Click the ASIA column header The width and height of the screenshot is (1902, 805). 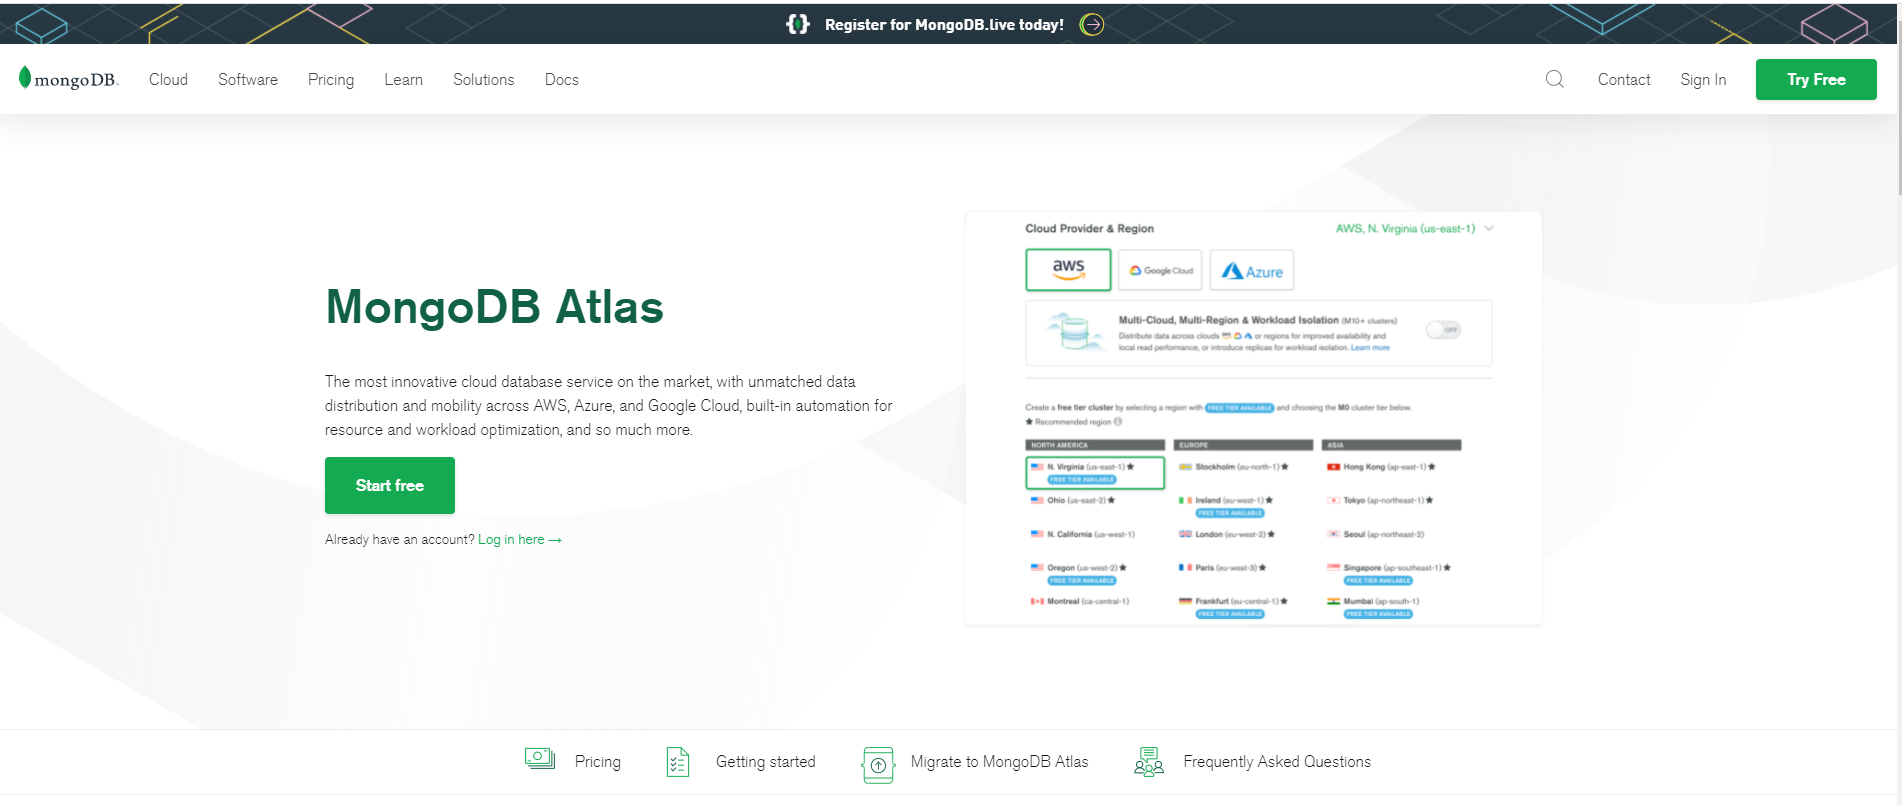(1391, 445)
